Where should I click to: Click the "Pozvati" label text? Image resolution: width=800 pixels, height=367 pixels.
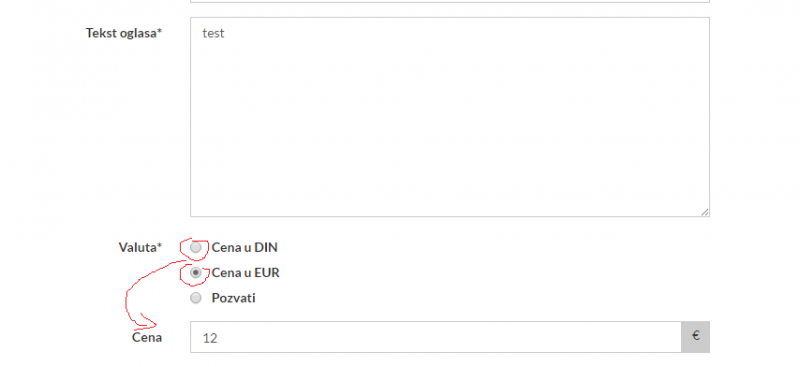pyautogui.click(x=233, y=298)
